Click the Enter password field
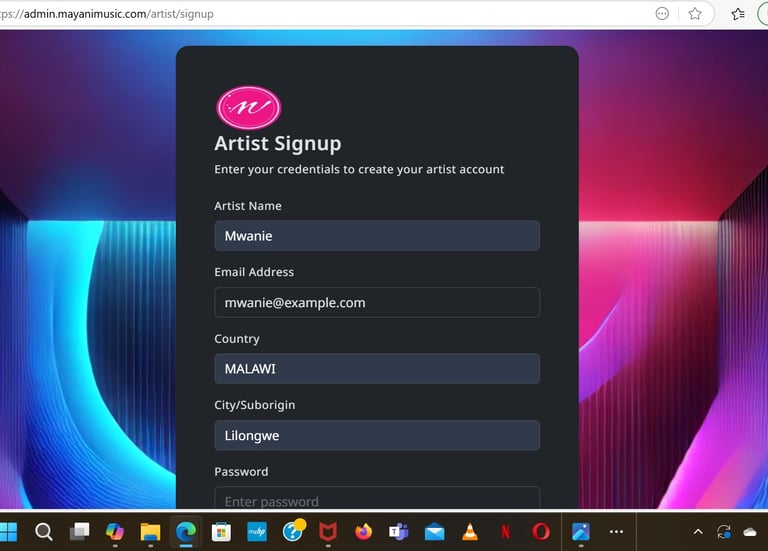This screenshot has width=768, height=551. [377, 498]
